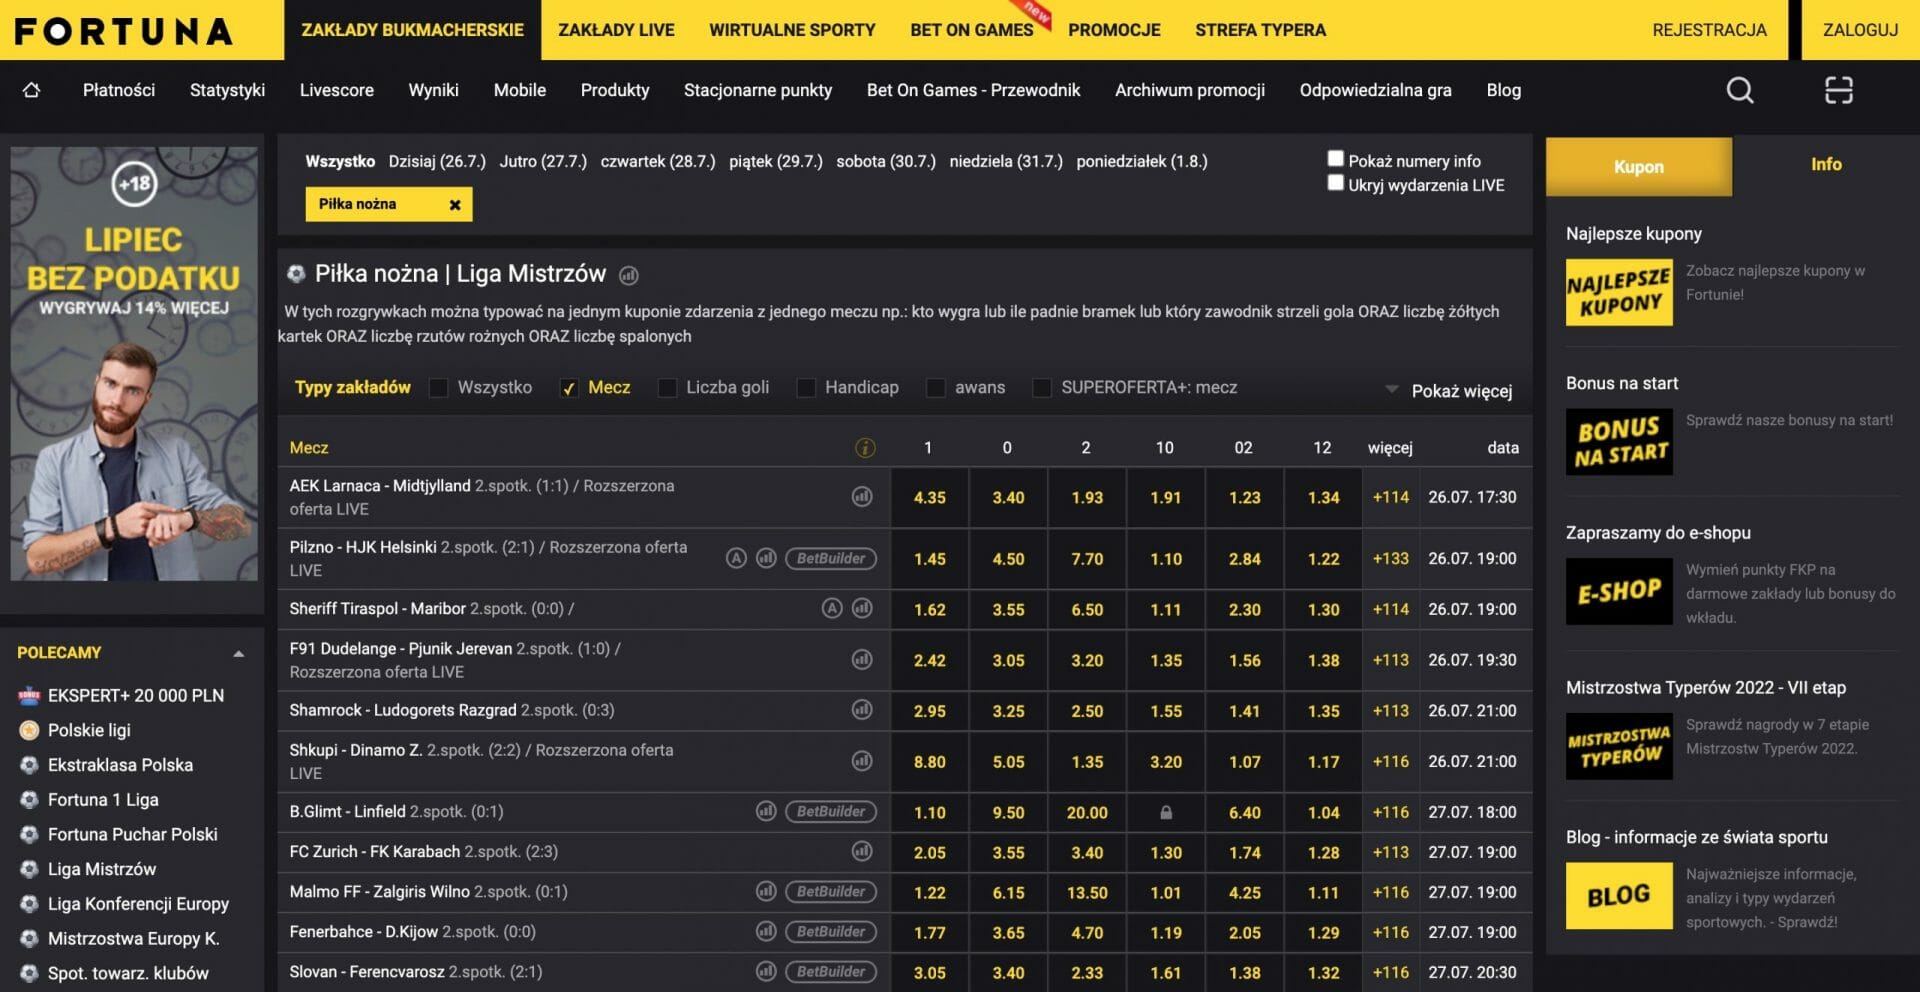
Task: Click the Rejestracja button
Action: point(1709,30)
